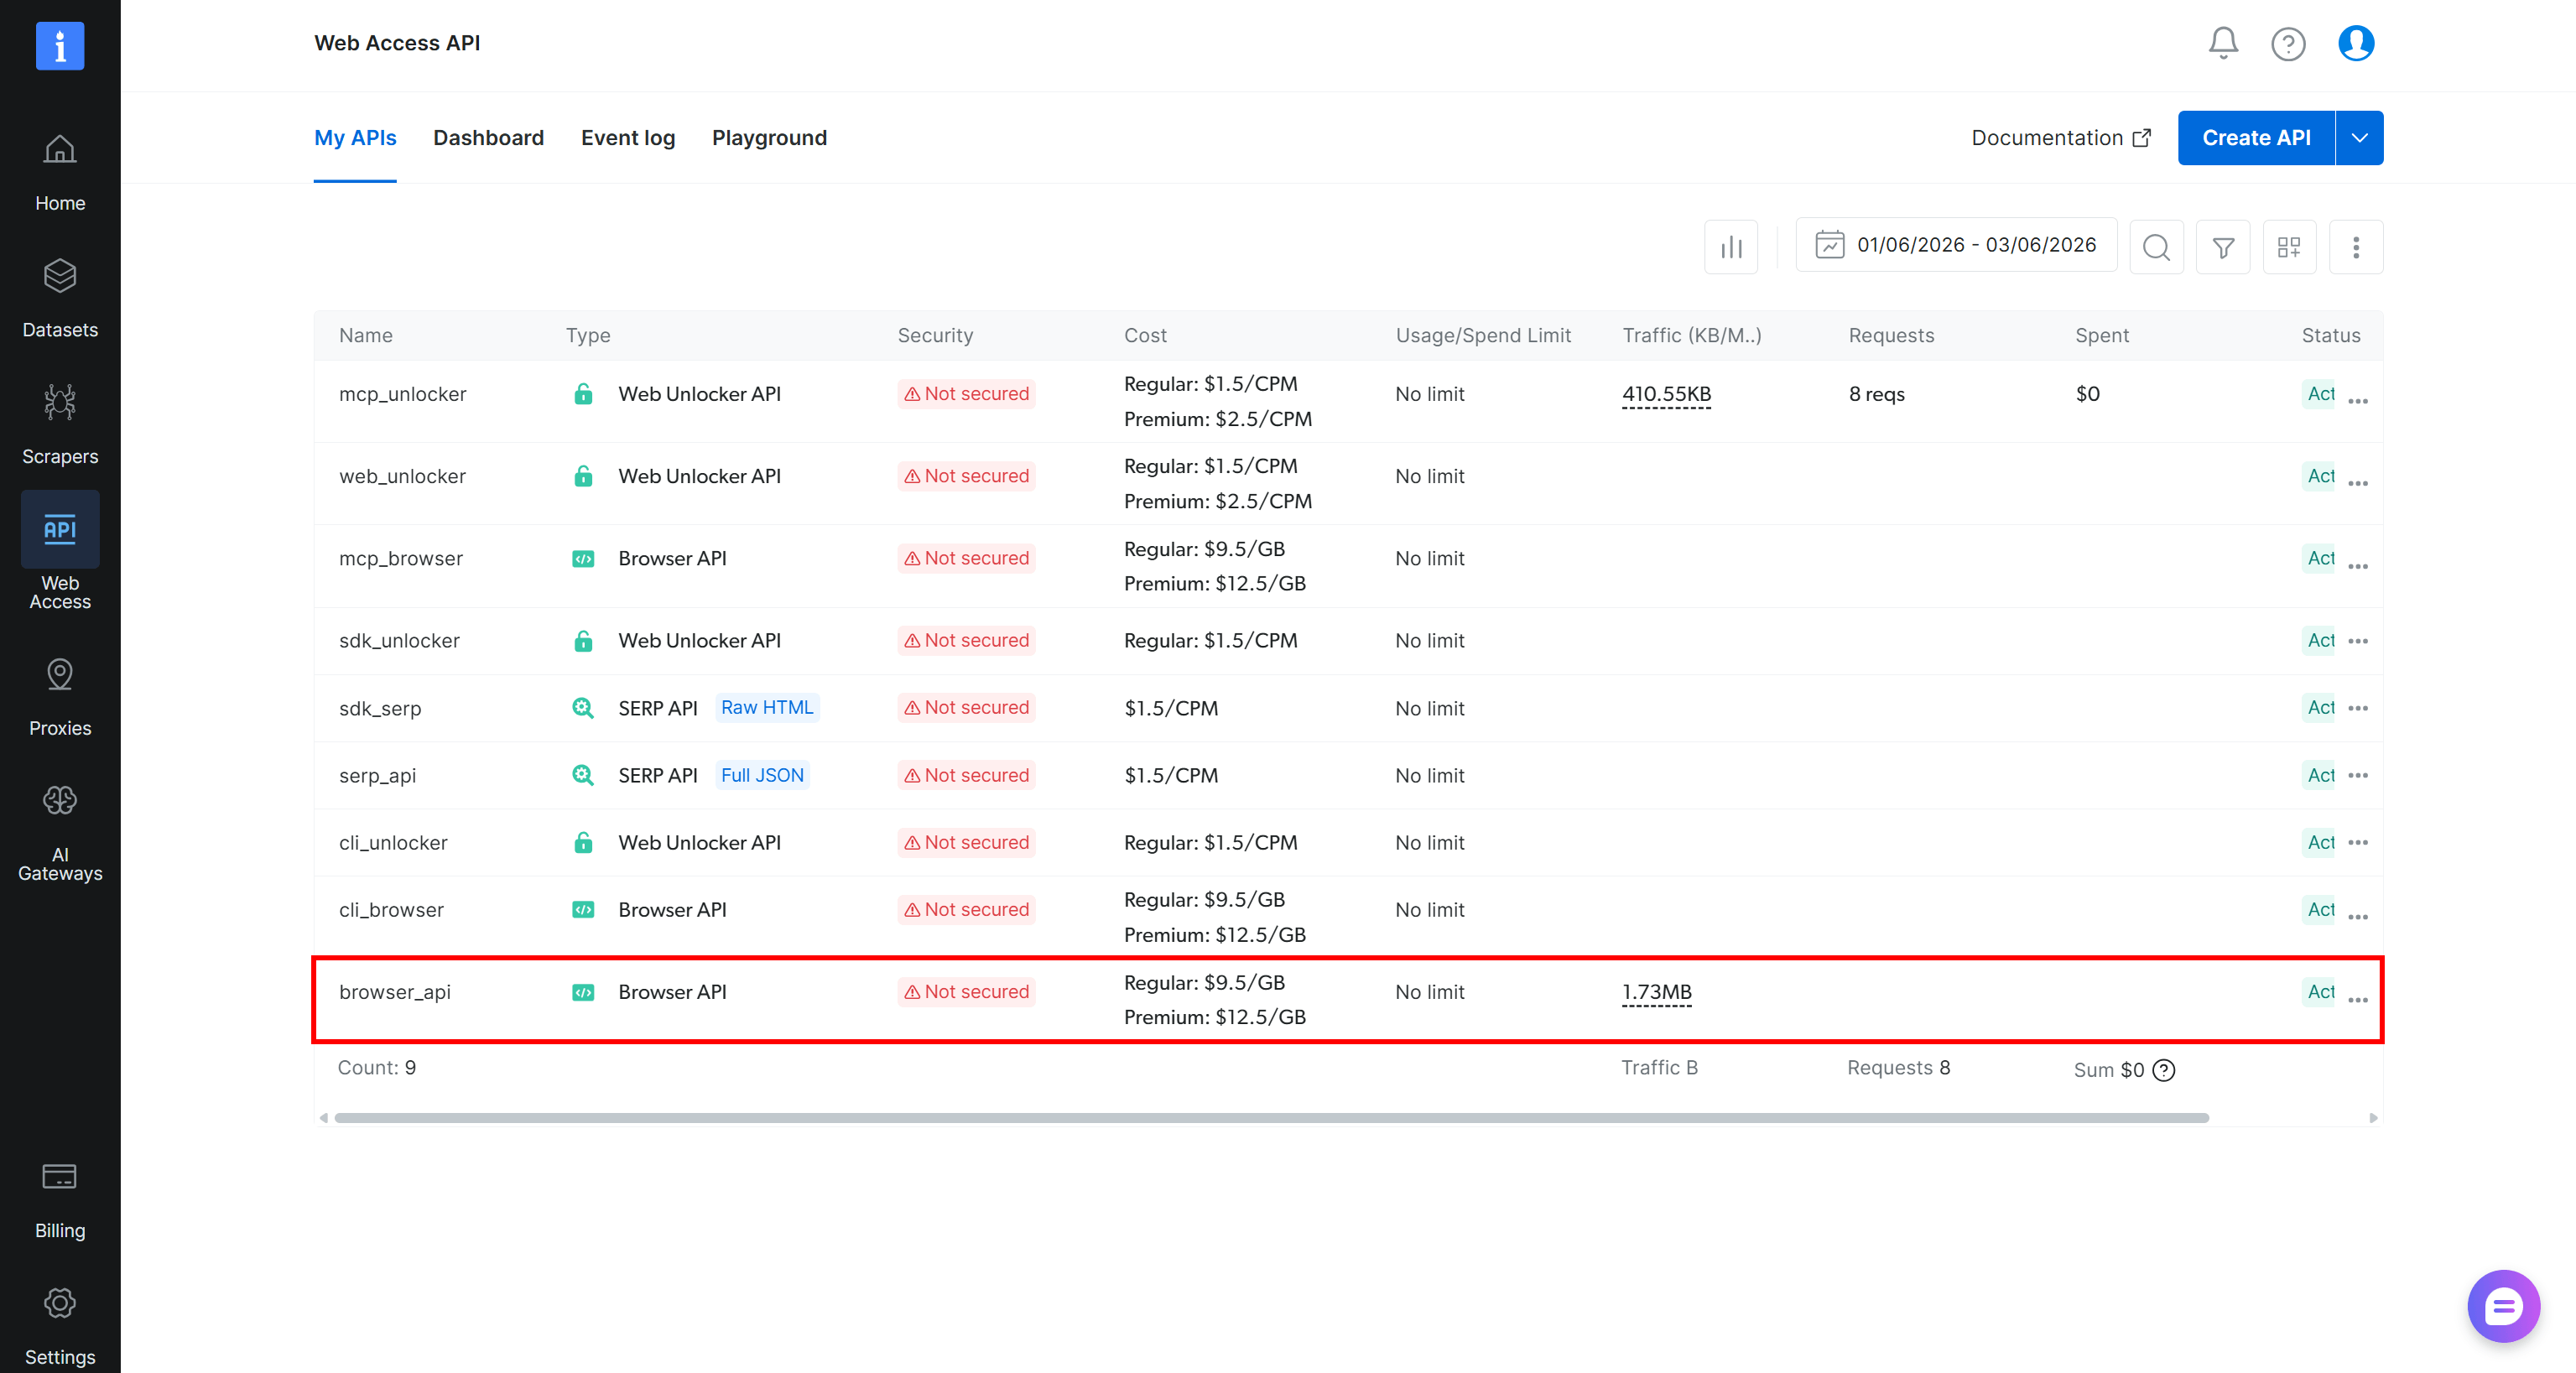Click the horizontal scrollbar below the table
The width and height of the screenshot is (2576, 1373).
1271,1118
